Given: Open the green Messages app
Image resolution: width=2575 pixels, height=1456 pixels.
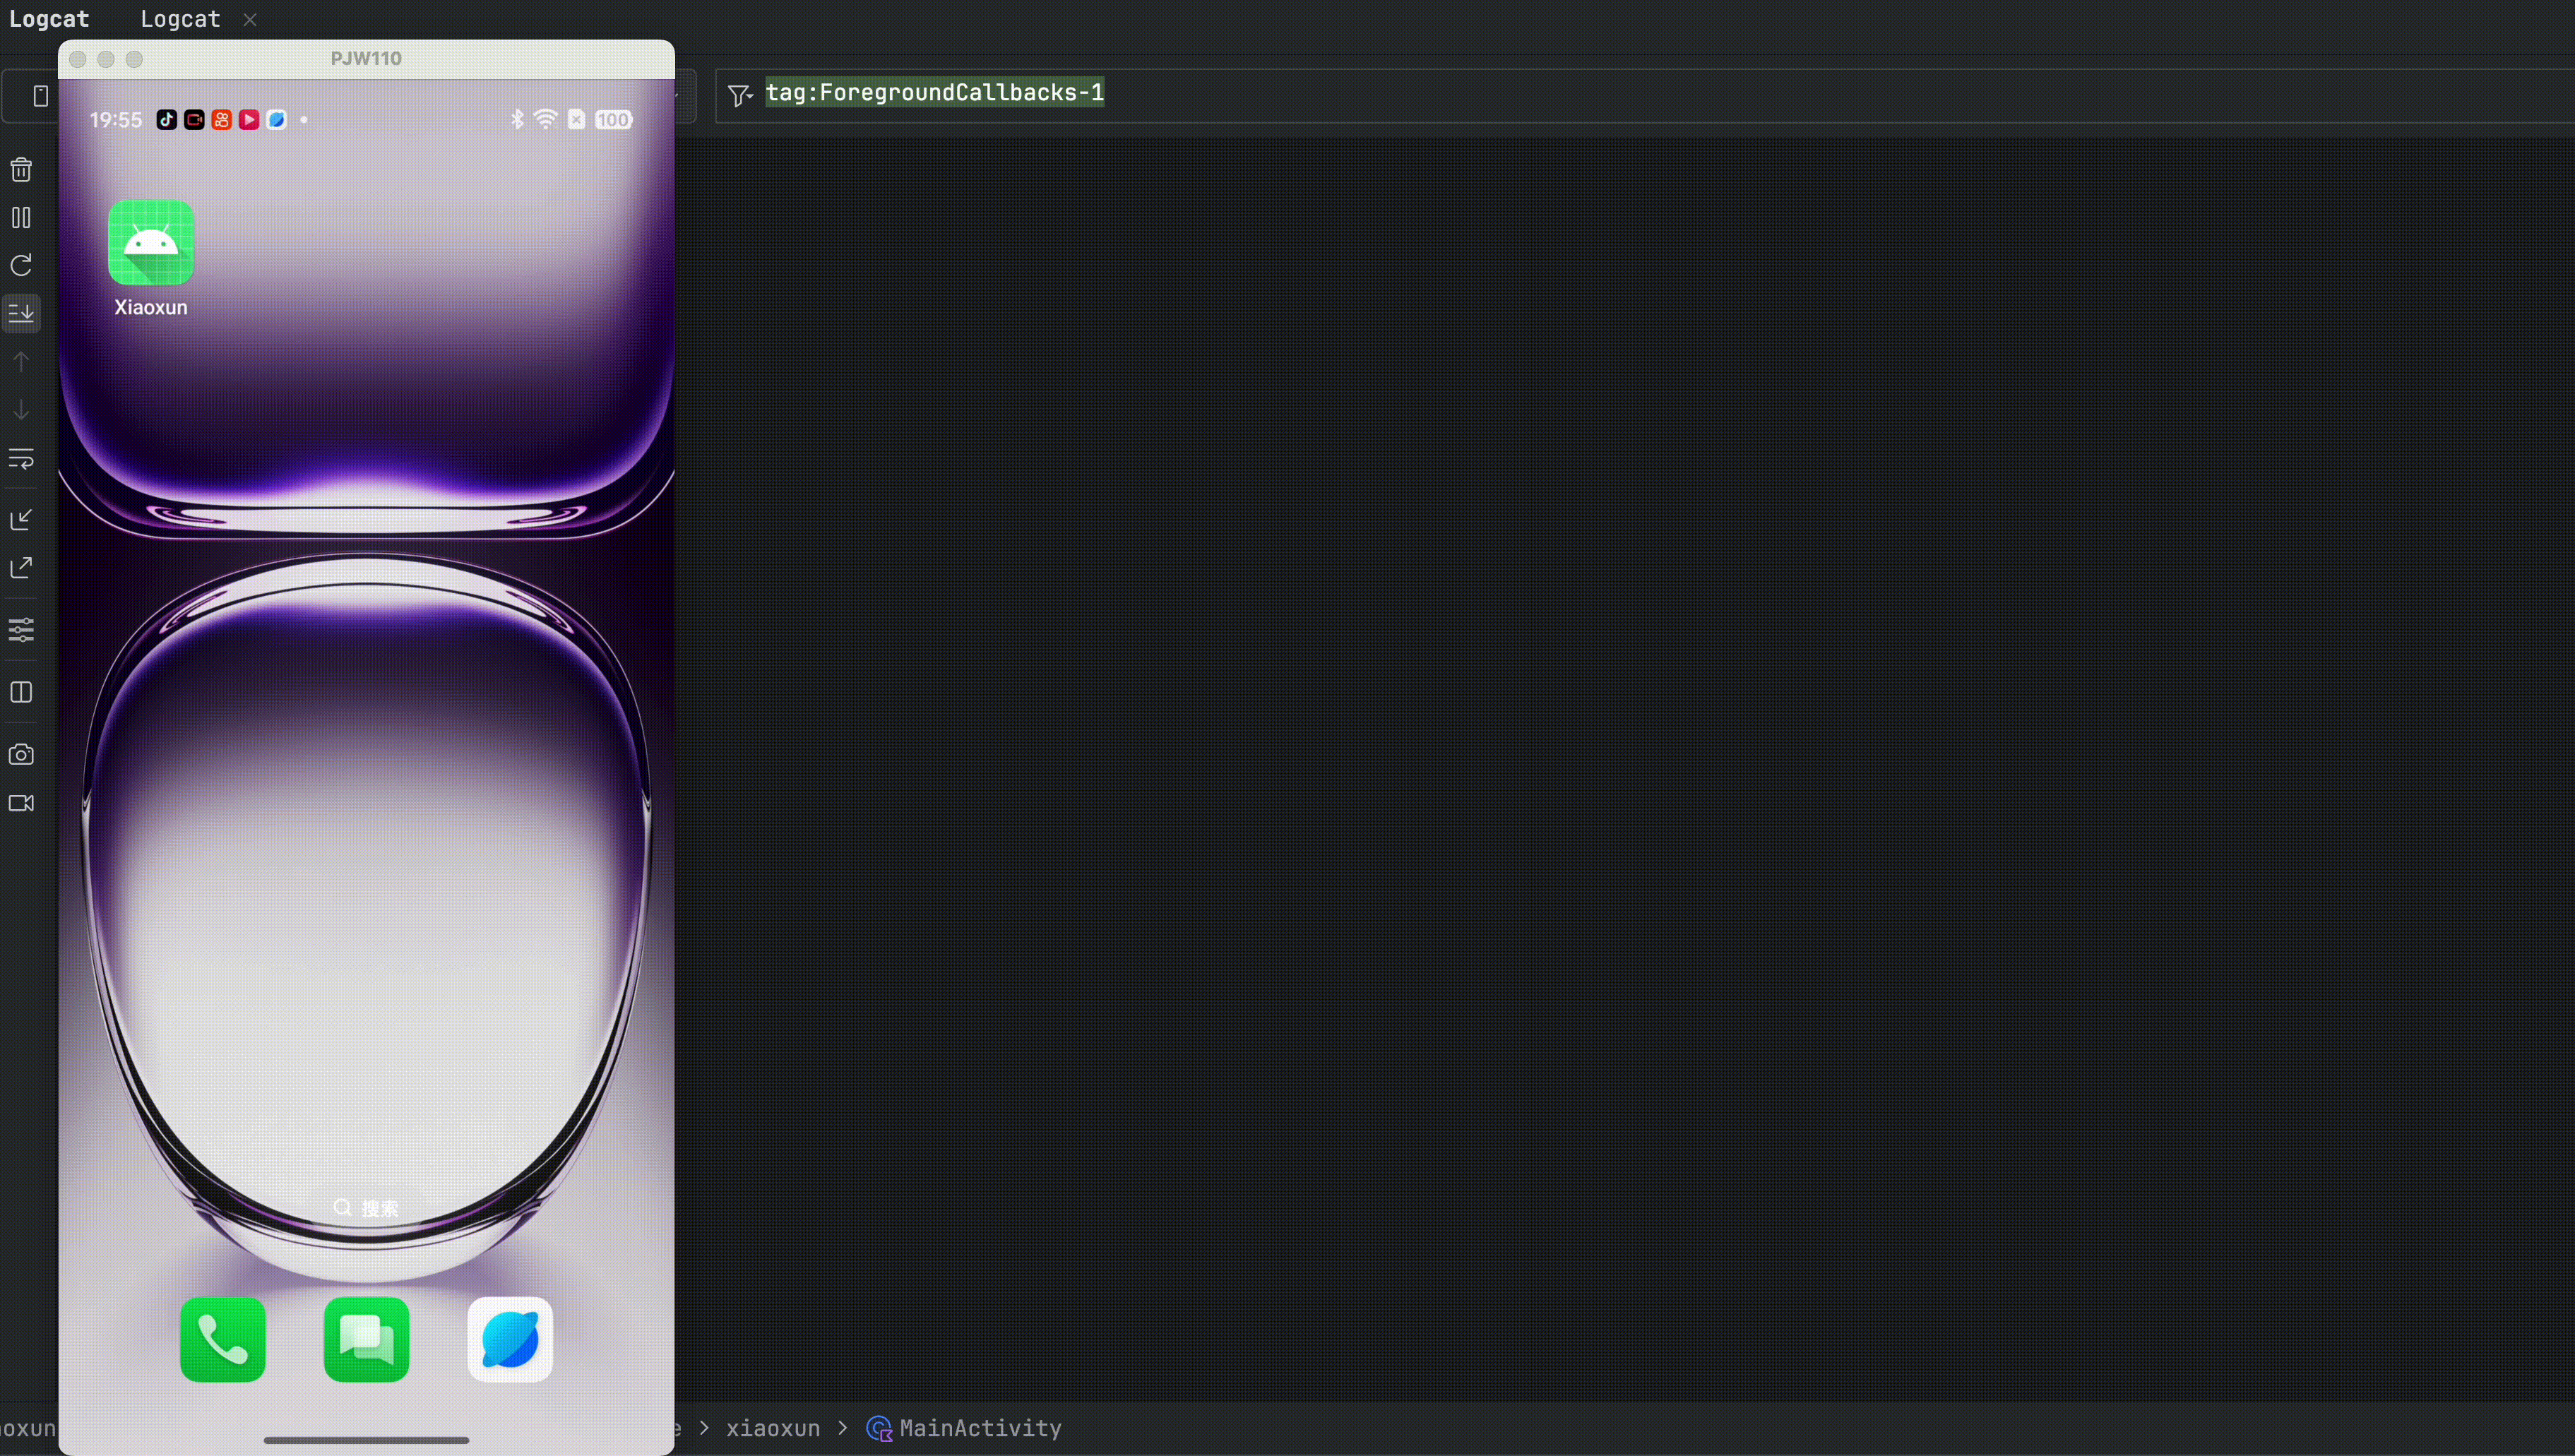Looking at the screenshot, I should click(366, 1339).
